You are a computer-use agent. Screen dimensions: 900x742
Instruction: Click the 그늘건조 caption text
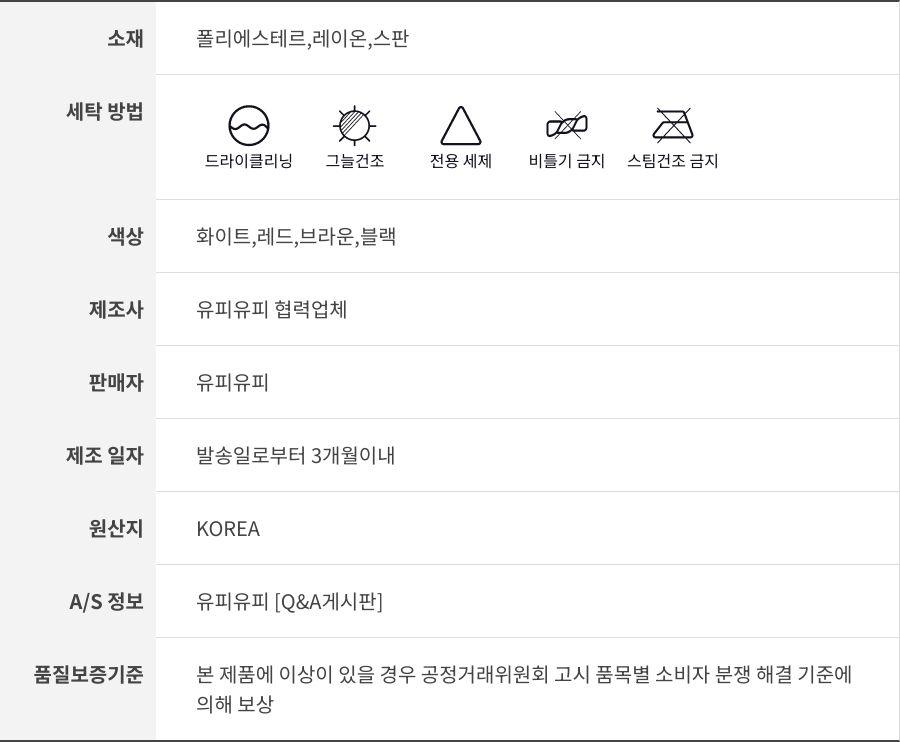coord(354,160)
